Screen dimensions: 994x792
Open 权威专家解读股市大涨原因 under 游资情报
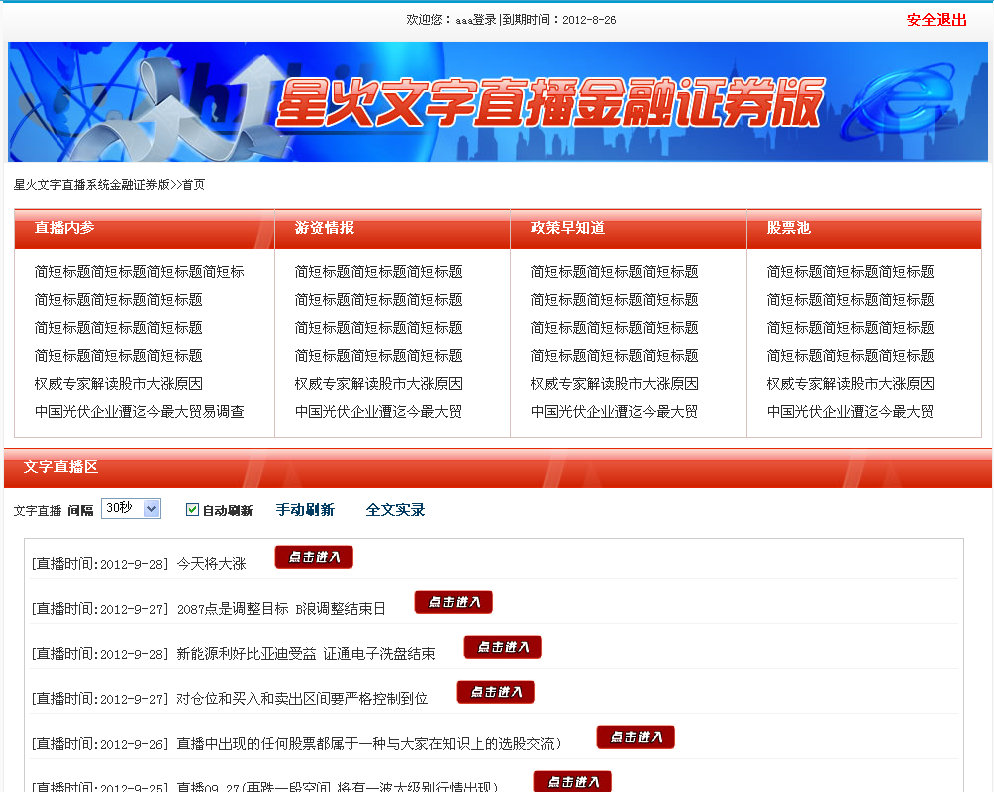pos(378,384)
